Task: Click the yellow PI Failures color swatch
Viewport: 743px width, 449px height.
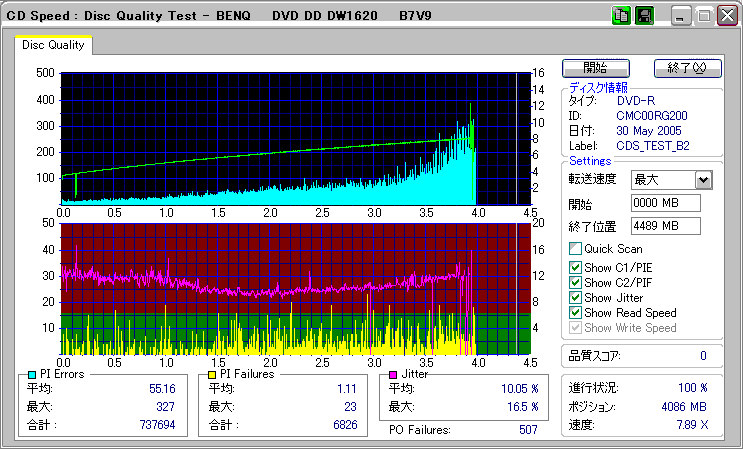Action: (x=212, y=375)
